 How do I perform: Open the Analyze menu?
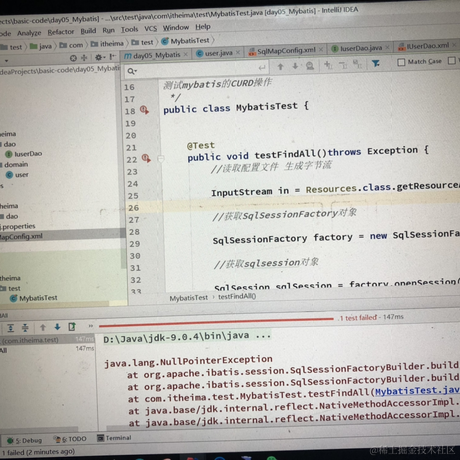click(x=29, y=33)
